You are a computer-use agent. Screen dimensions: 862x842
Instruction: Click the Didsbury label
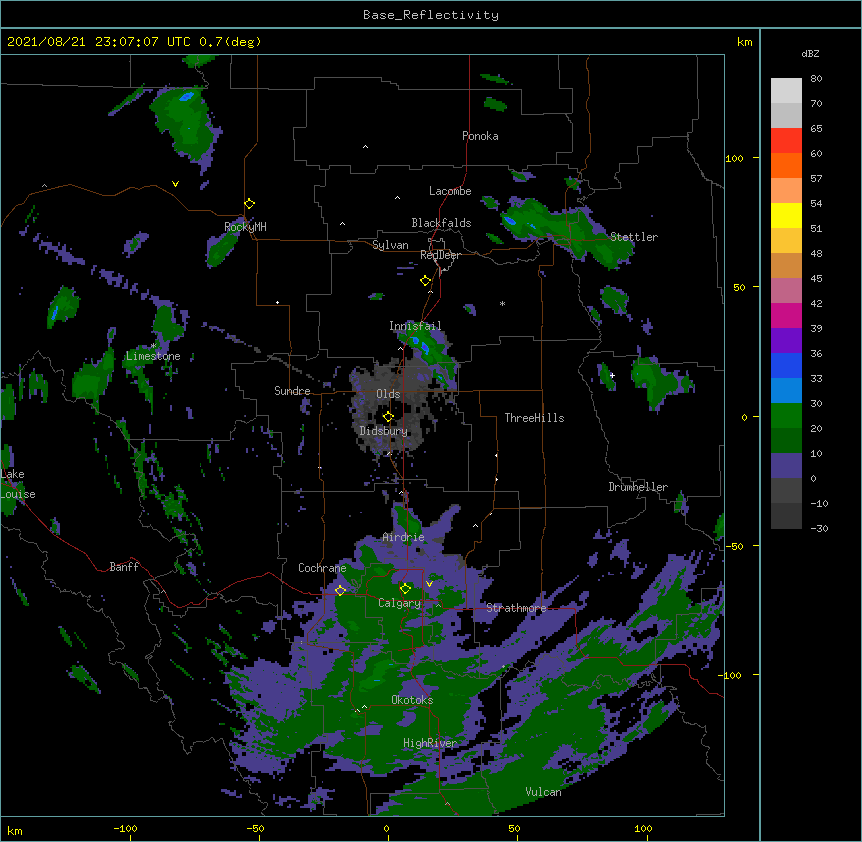tap(384, 431)
